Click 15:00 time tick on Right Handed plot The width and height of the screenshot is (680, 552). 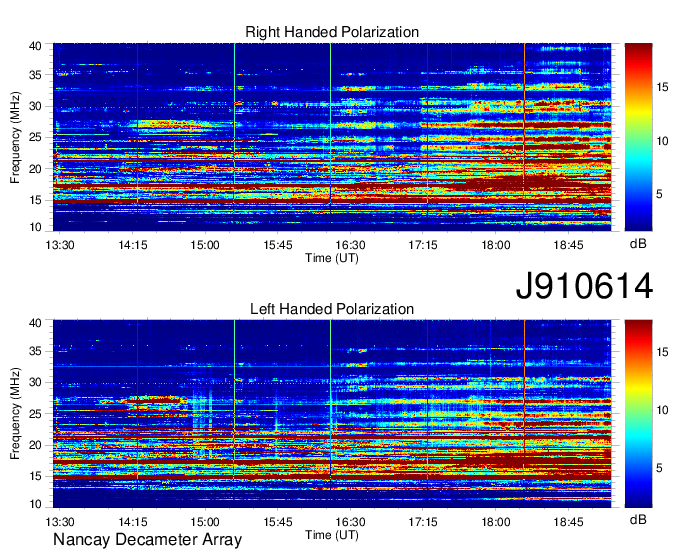point(205,245)
